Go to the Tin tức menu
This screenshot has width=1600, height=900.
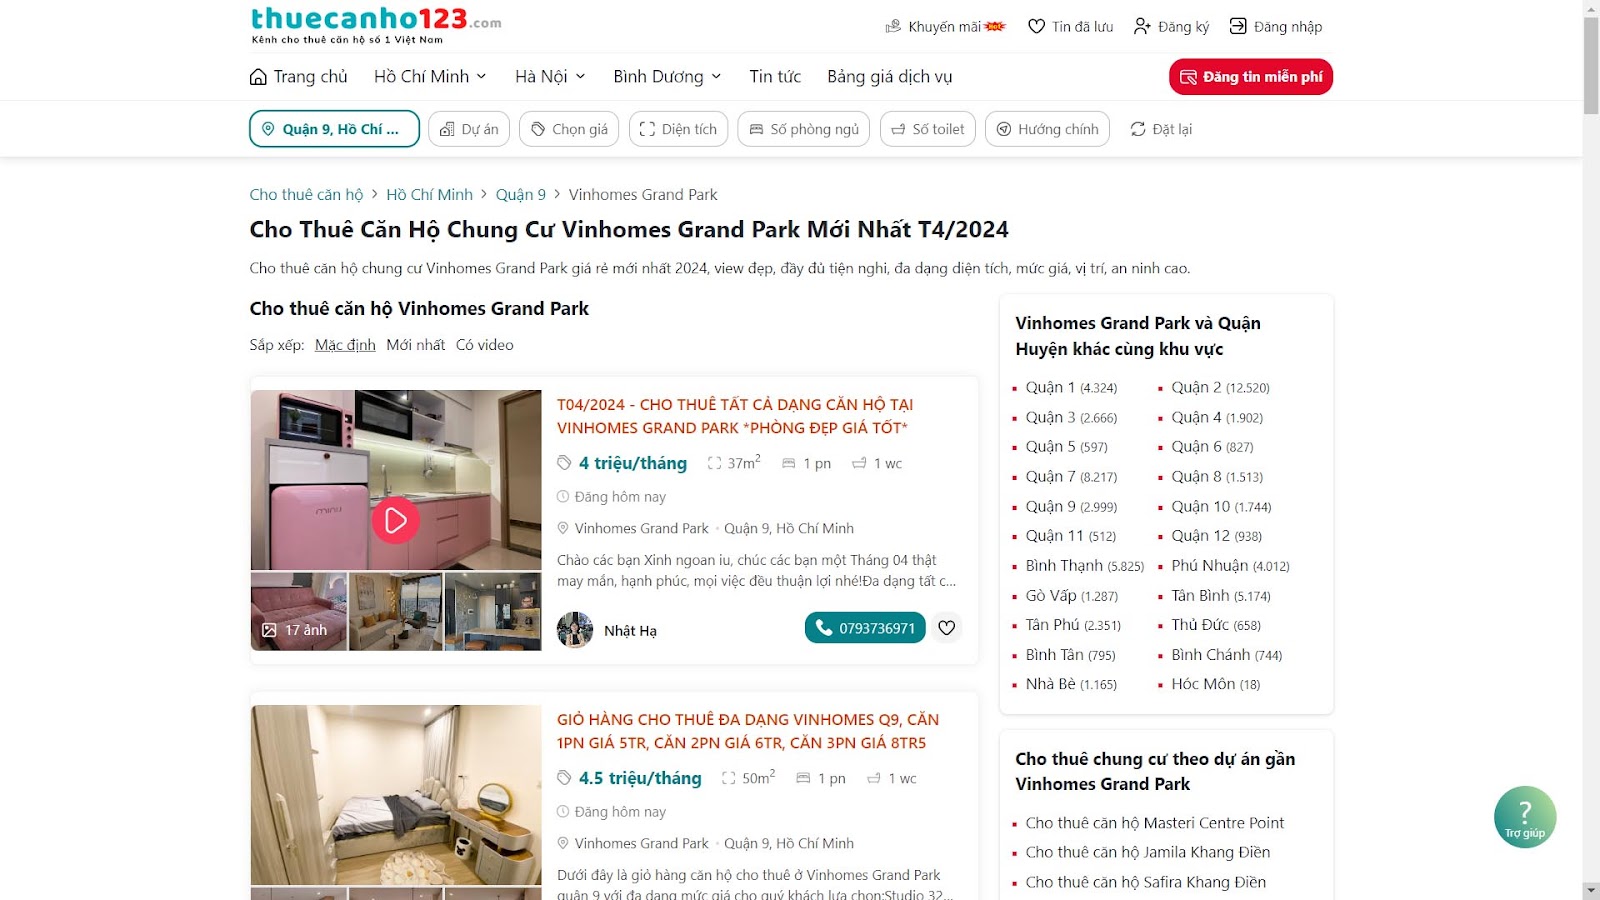(775, 77)
